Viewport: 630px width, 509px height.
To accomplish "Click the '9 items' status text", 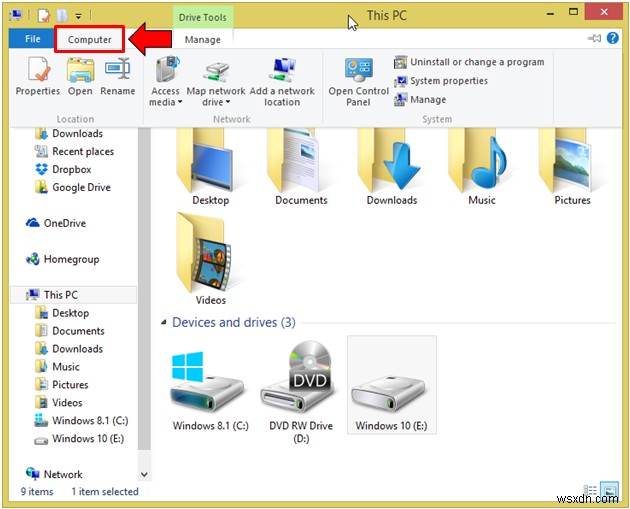I will pos(37,492).
